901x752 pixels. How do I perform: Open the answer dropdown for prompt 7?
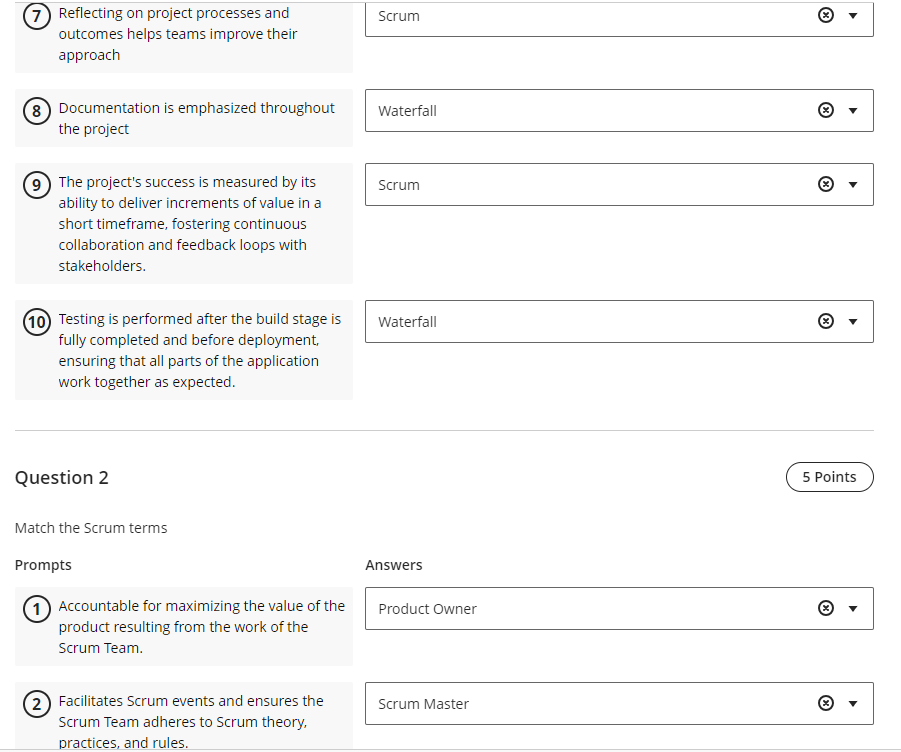coord(852,15)
